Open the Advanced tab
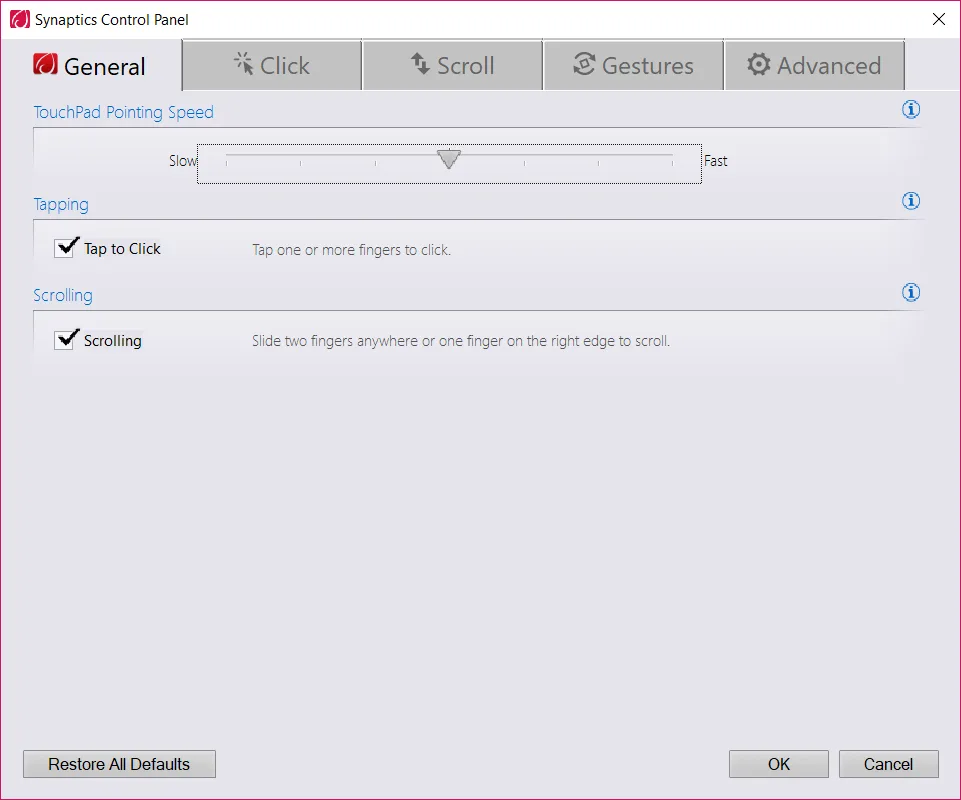961x800 pixels. click(815, 65)
